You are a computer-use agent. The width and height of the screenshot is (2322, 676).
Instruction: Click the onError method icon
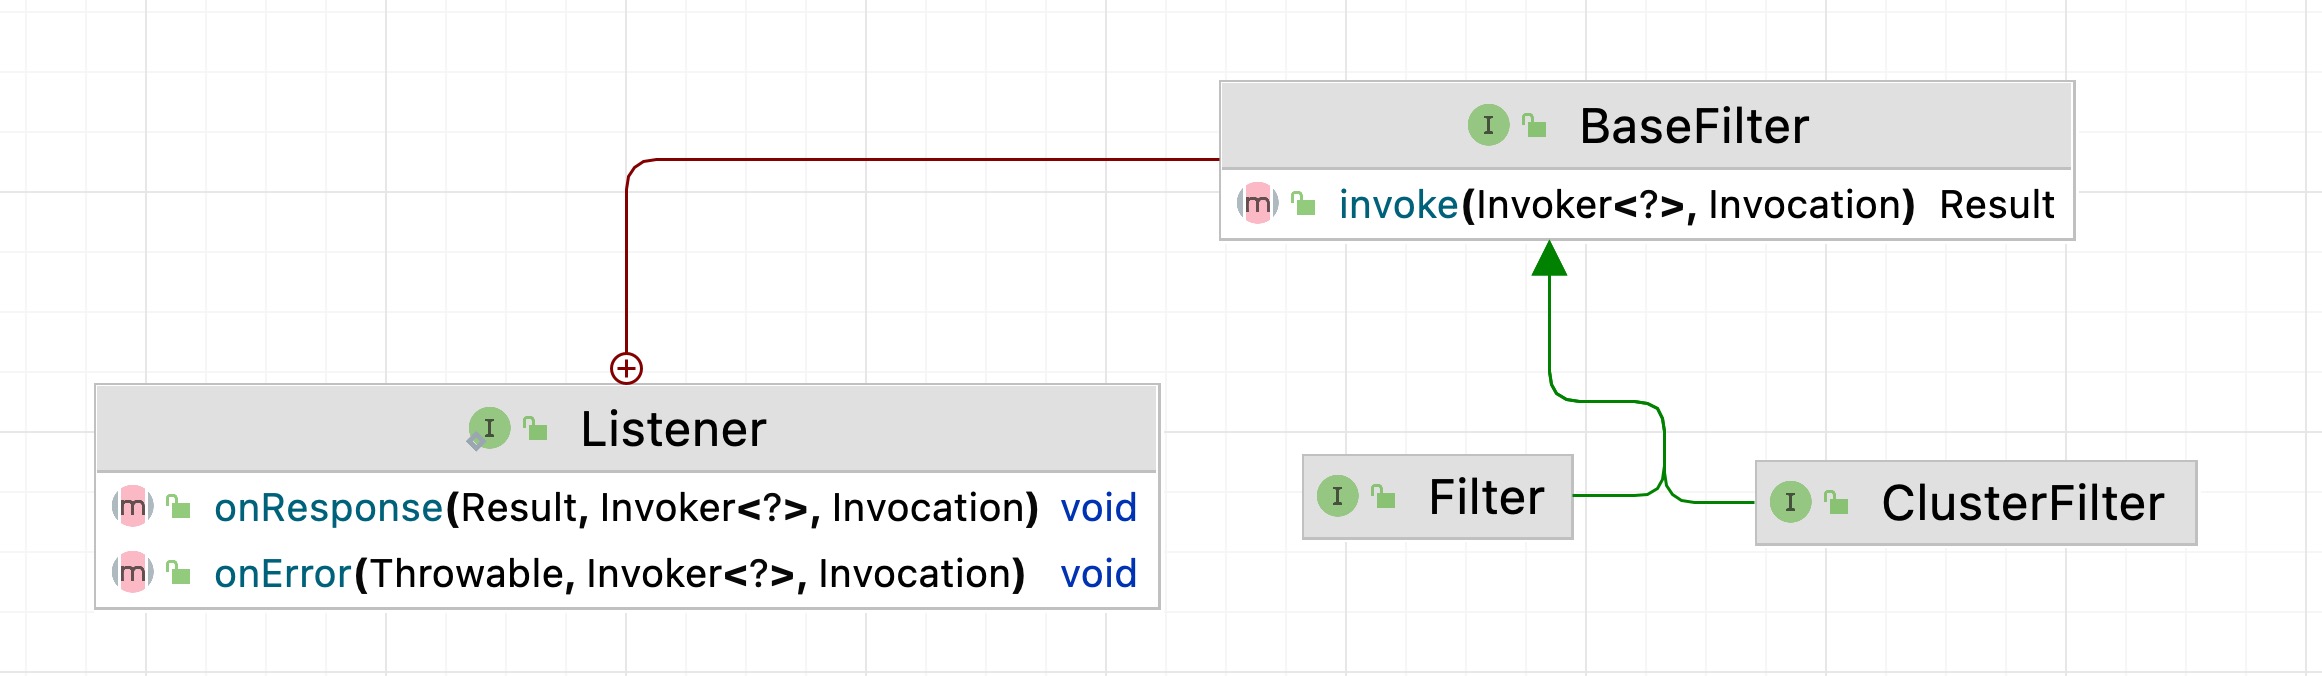pyautogui.click(x=132, y=573)
